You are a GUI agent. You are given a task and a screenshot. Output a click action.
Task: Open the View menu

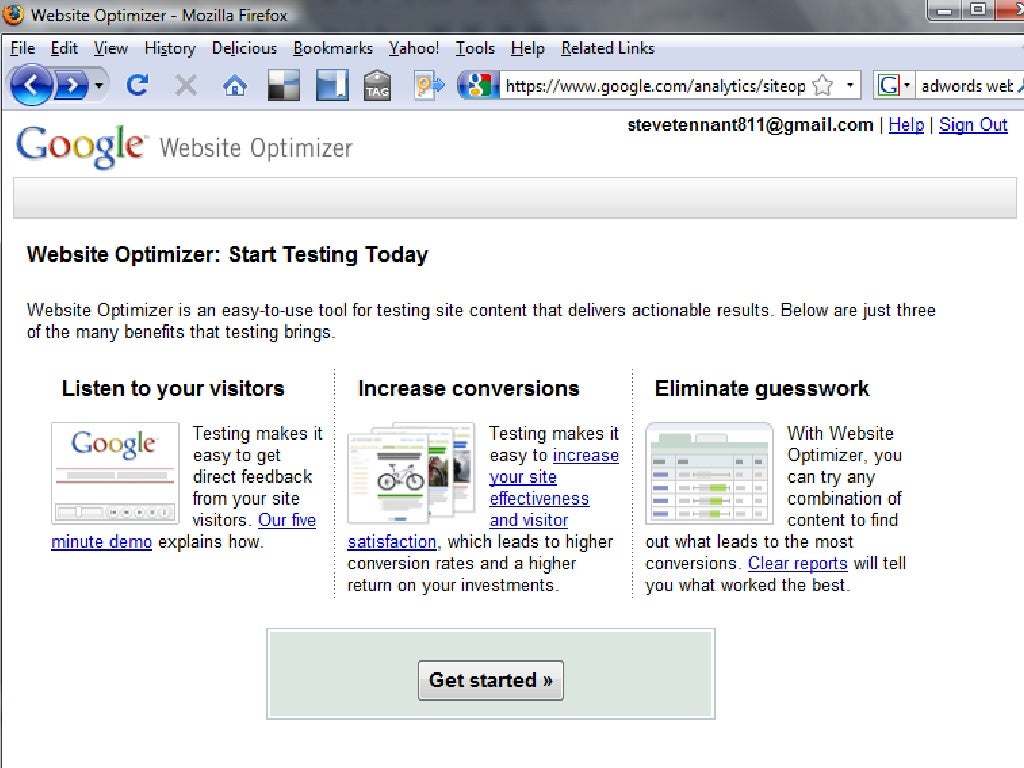[x=110, y=48]
